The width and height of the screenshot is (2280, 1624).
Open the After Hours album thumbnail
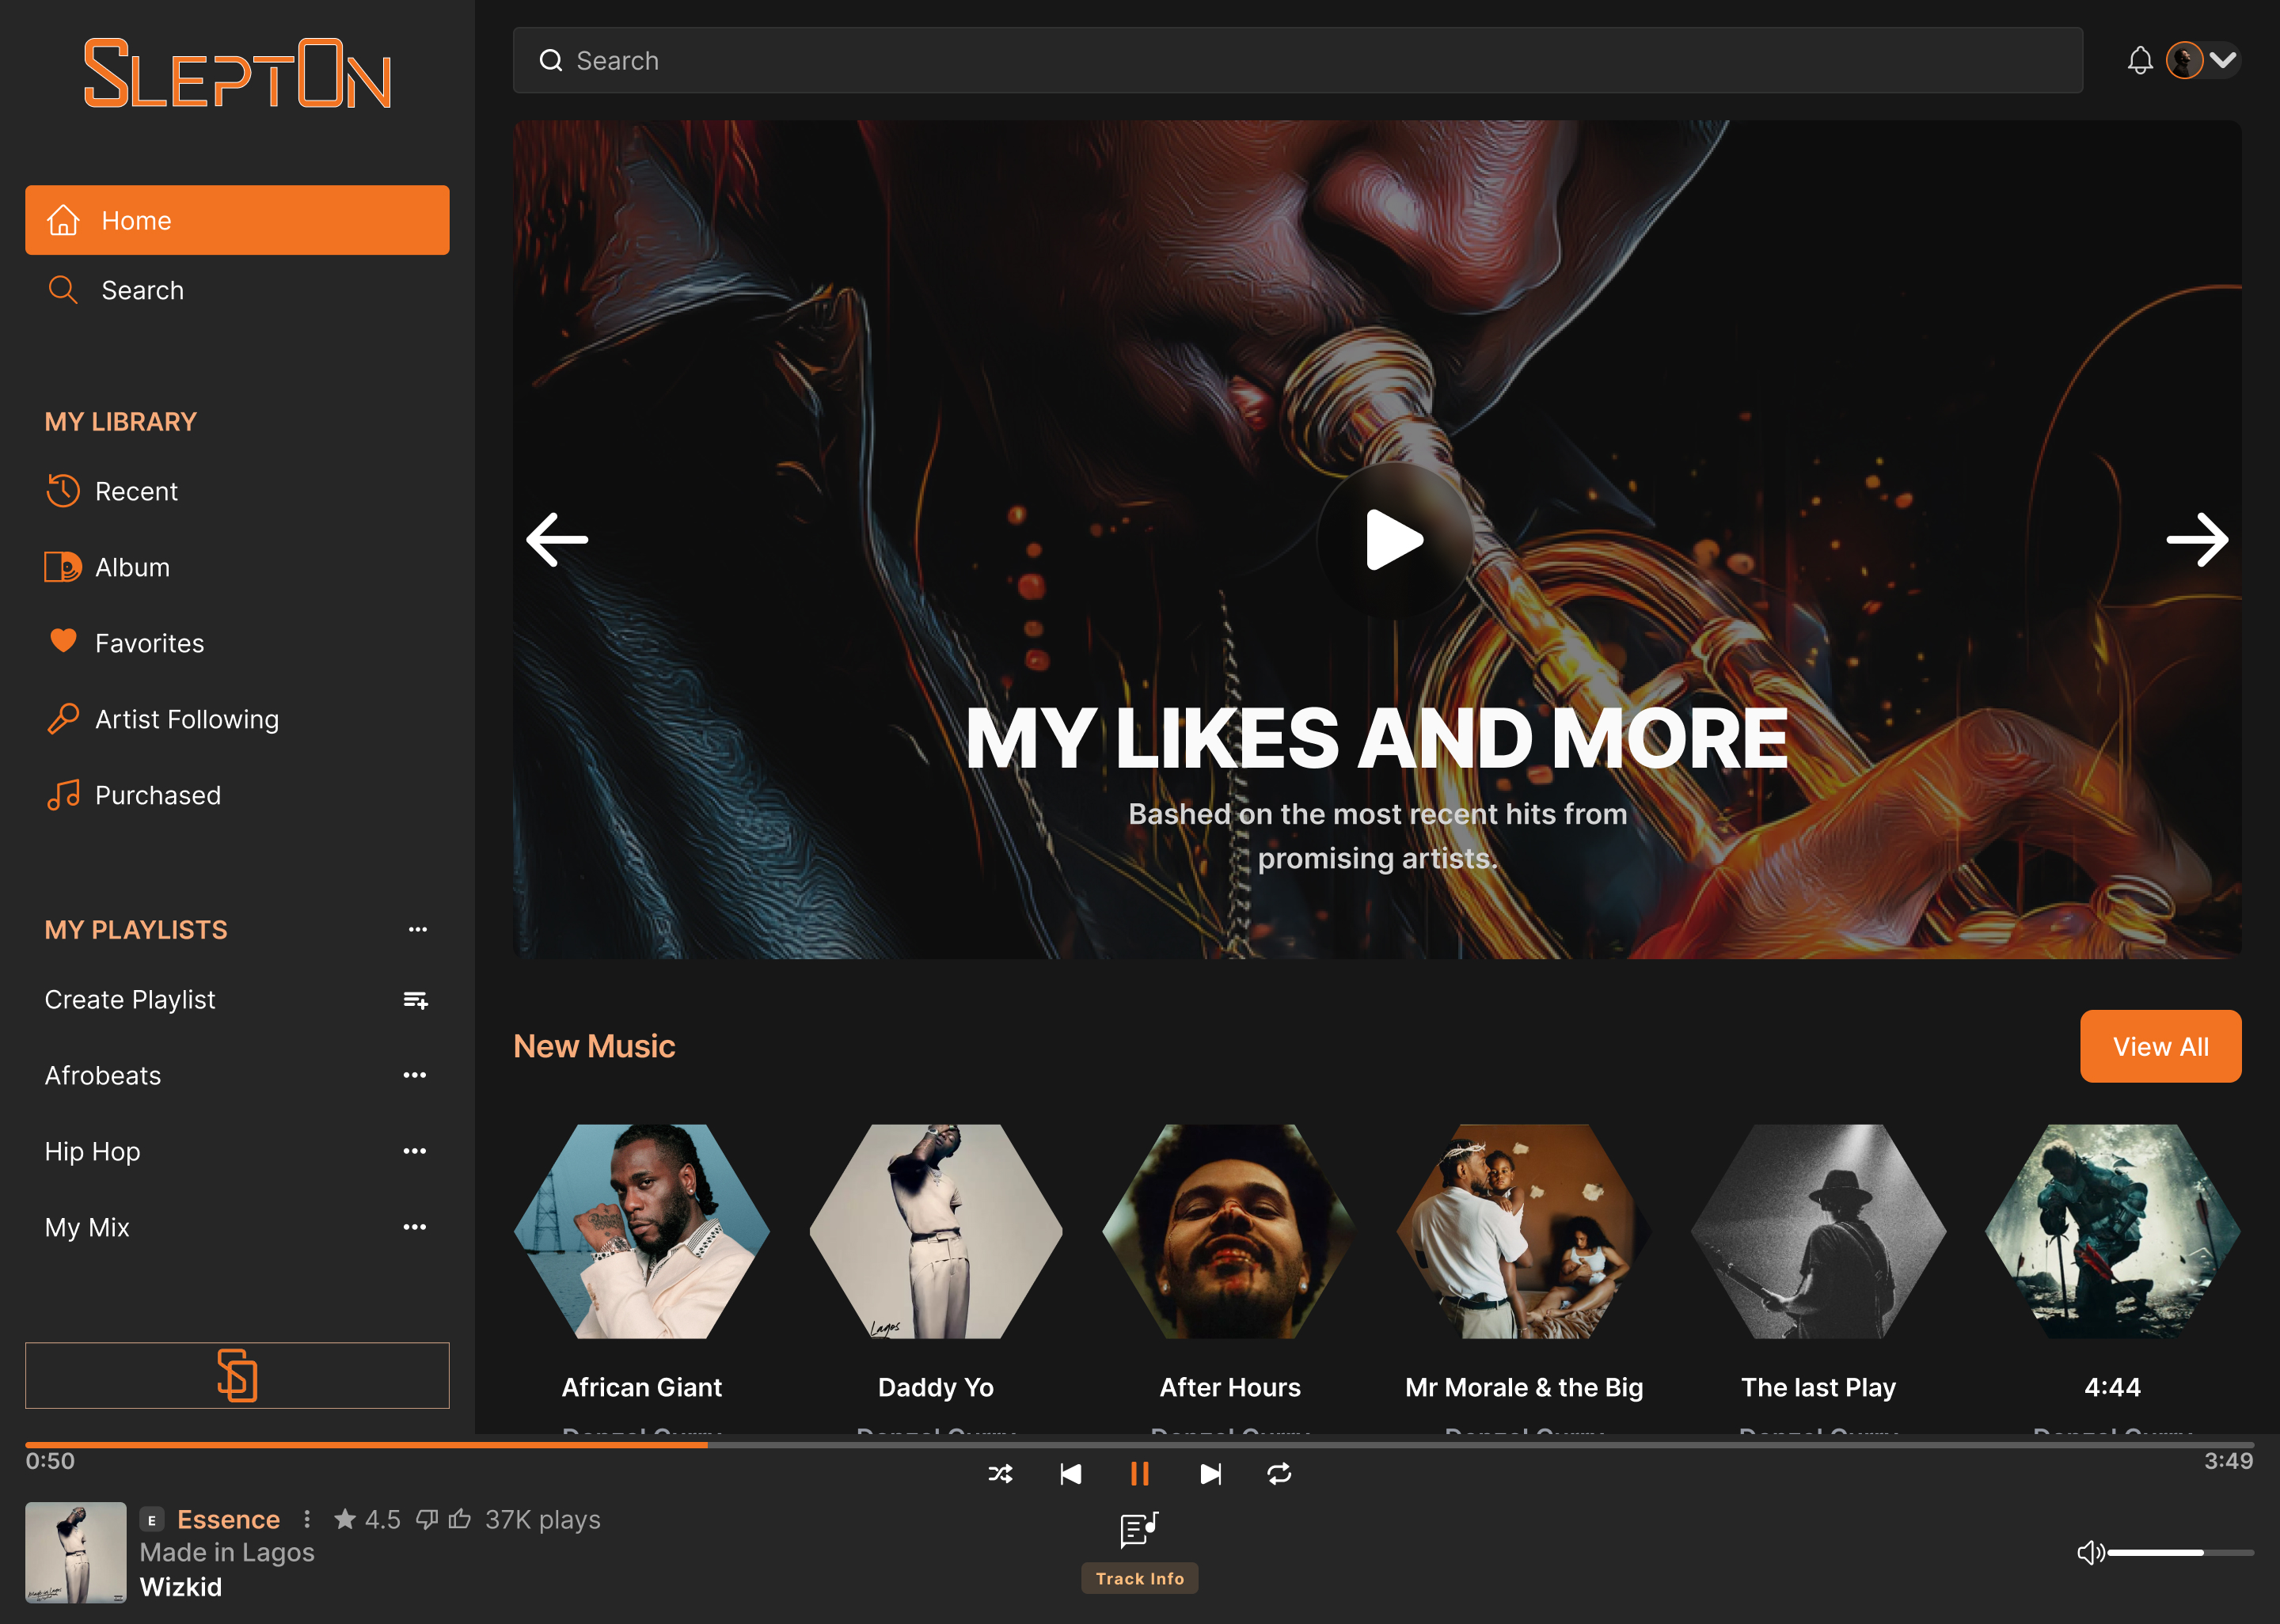click(1230, 1232)
